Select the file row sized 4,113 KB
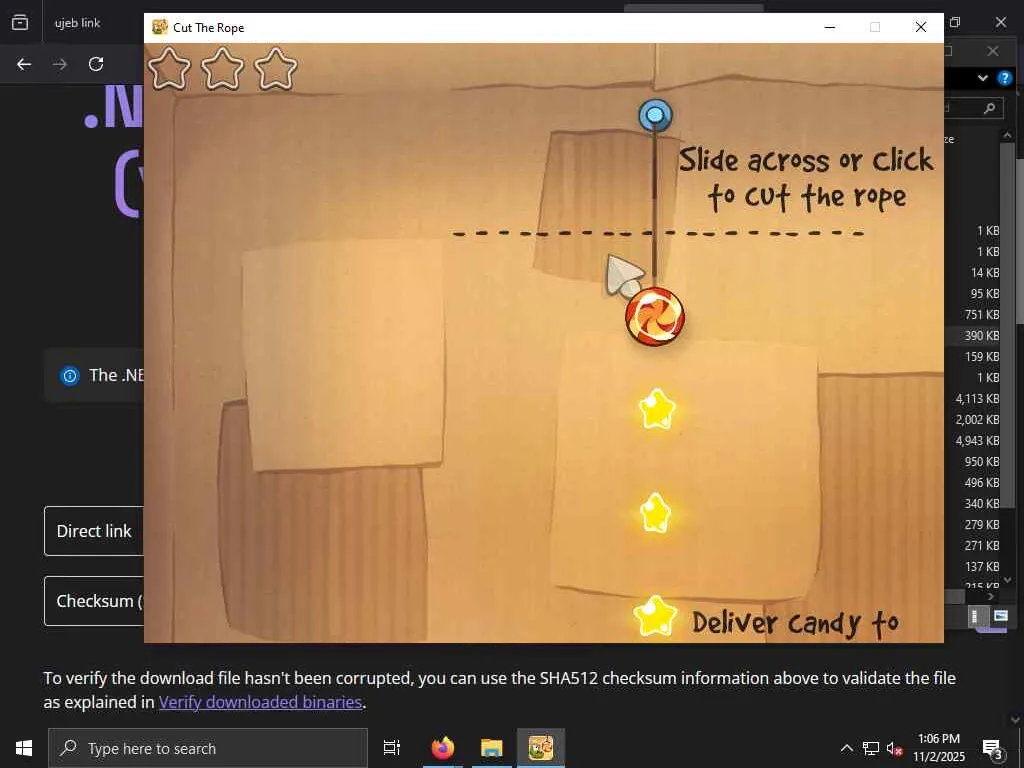Image resolution: width=1024 pixels, height=768 pixels. coord(972,398)
